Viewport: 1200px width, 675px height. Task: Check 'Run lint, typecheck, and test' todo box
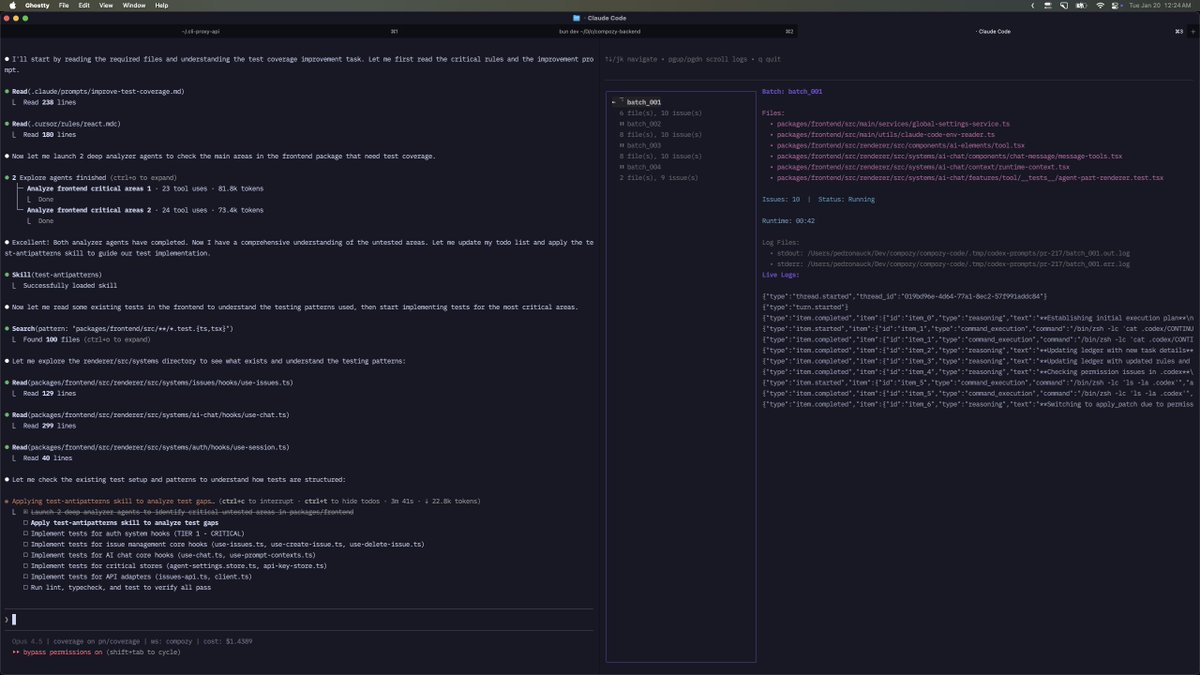pos(25,587)
